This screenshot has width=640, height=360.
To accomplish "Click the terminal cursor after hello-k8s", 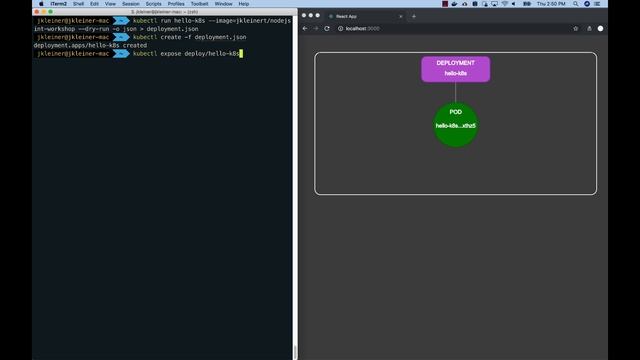I will pyautogui.click(x=241, y=53).
